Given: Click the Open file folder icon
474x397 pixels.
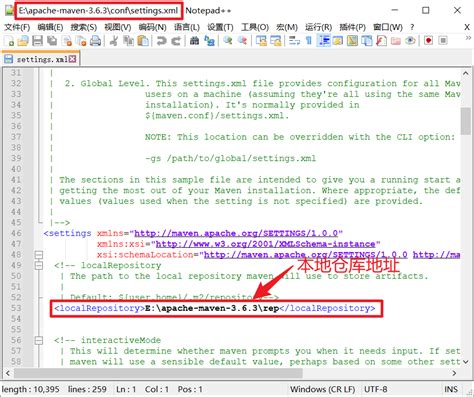Looking at the screenshot, I should point(23,41).
